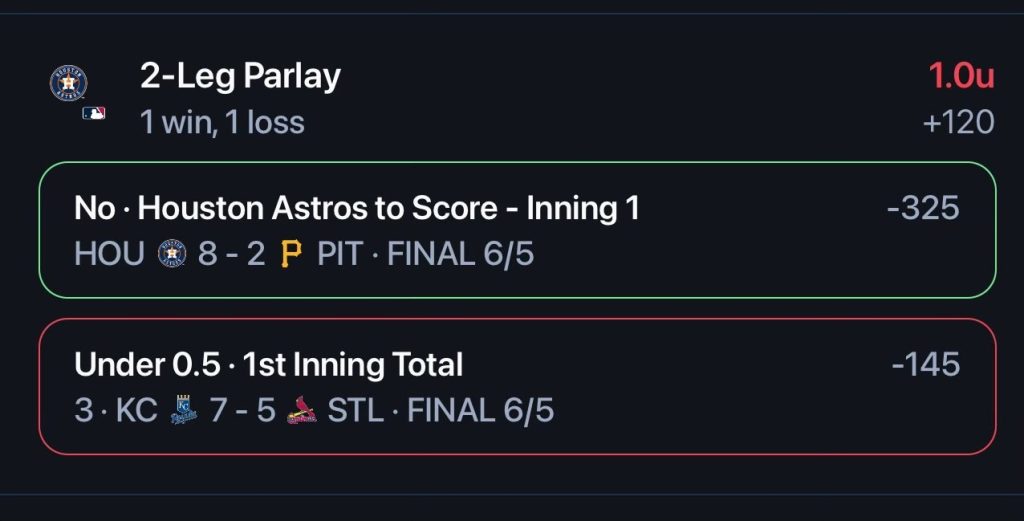Screen dimensions: 1024x521
Task: Tap the St. Louis Cardinals logo
Action: (302, 410)
